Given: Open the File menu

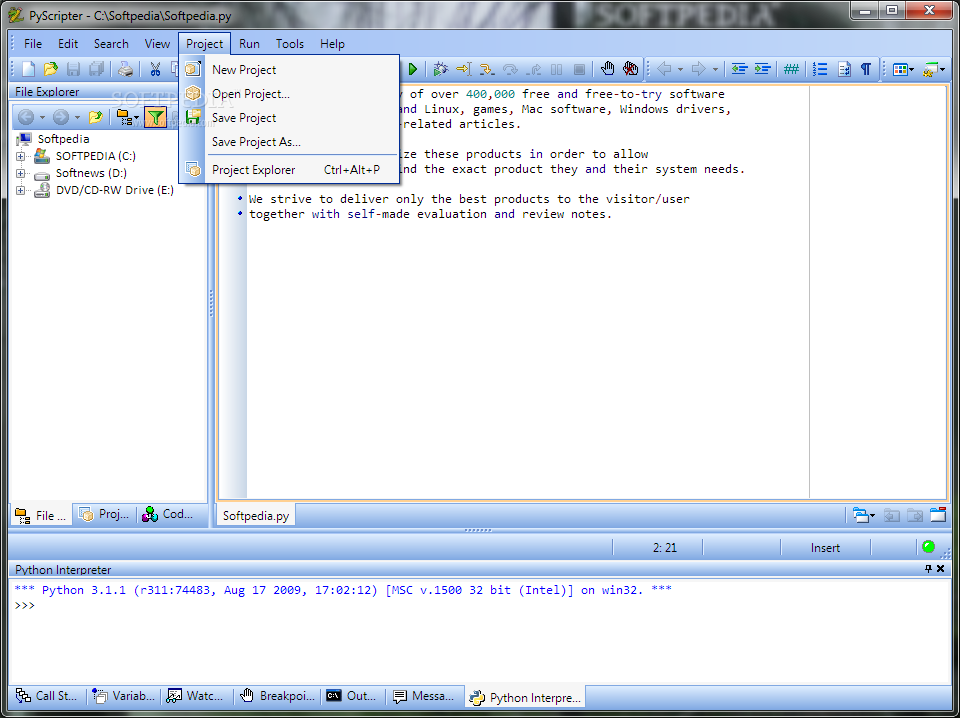Looking at the screenshot, I should coord(33,43).
